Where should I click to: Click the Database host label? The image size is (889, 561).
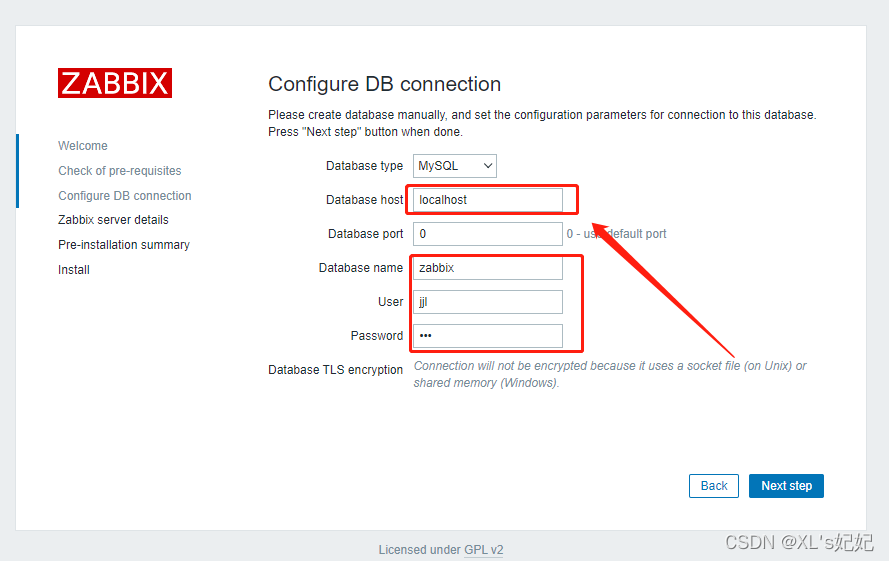(365, 200)
